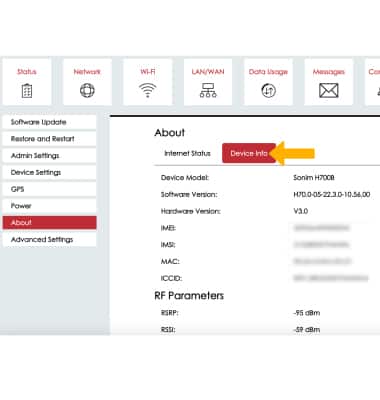Viewport: 380px width, 400px height.
Task: Select the LAN/WAN label in top navigation
Action: (x=208, y=72)
